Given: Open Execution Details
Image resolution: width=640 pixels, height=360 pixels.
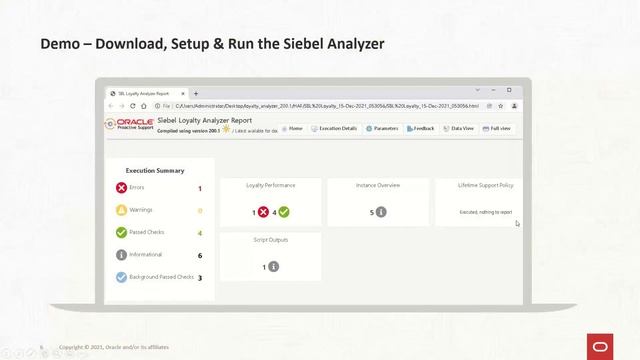Looking at the screenshot, I should pyautogui.click(x=334, y=129).
